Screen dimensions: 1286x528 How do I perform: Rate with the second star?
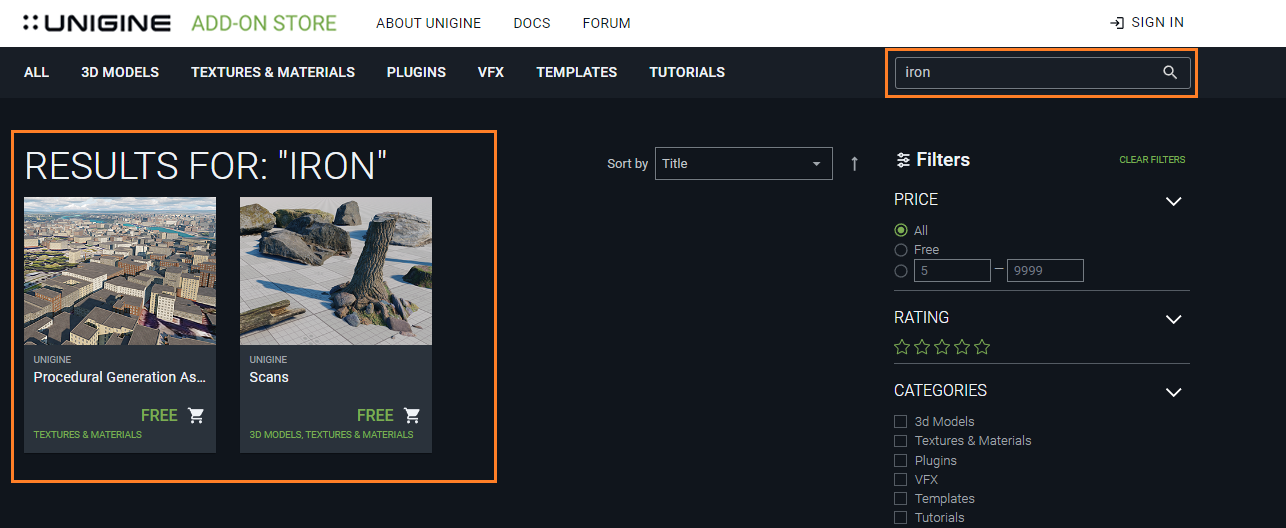coord(922,347)
